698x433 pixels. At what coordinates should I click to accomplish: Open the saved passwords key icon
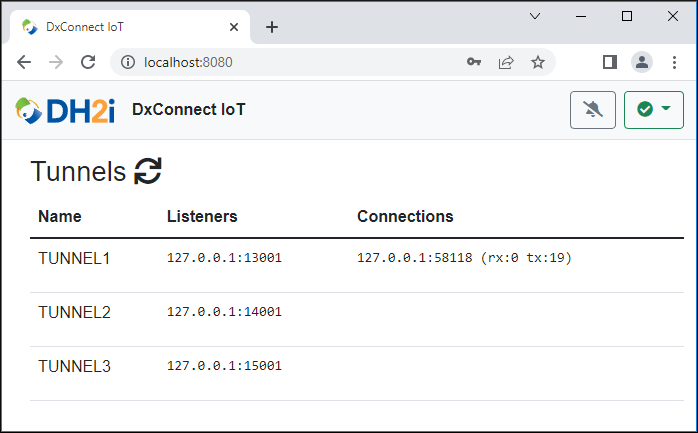(x=474, y=62)
